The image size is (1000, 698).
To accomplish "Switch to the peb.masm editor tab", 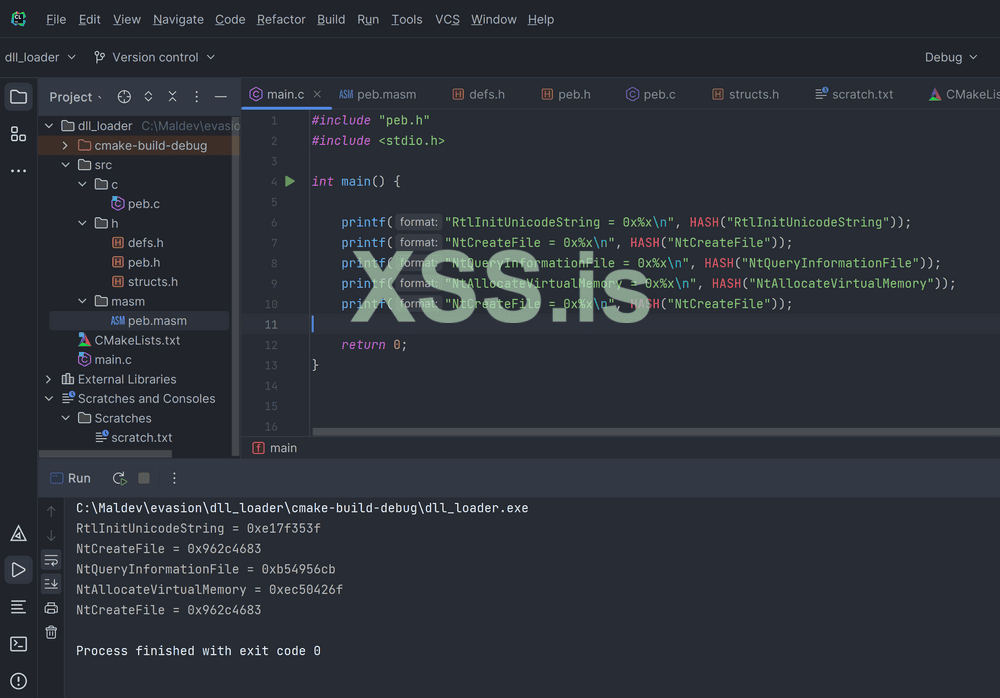I will click(x=378, y=94).
